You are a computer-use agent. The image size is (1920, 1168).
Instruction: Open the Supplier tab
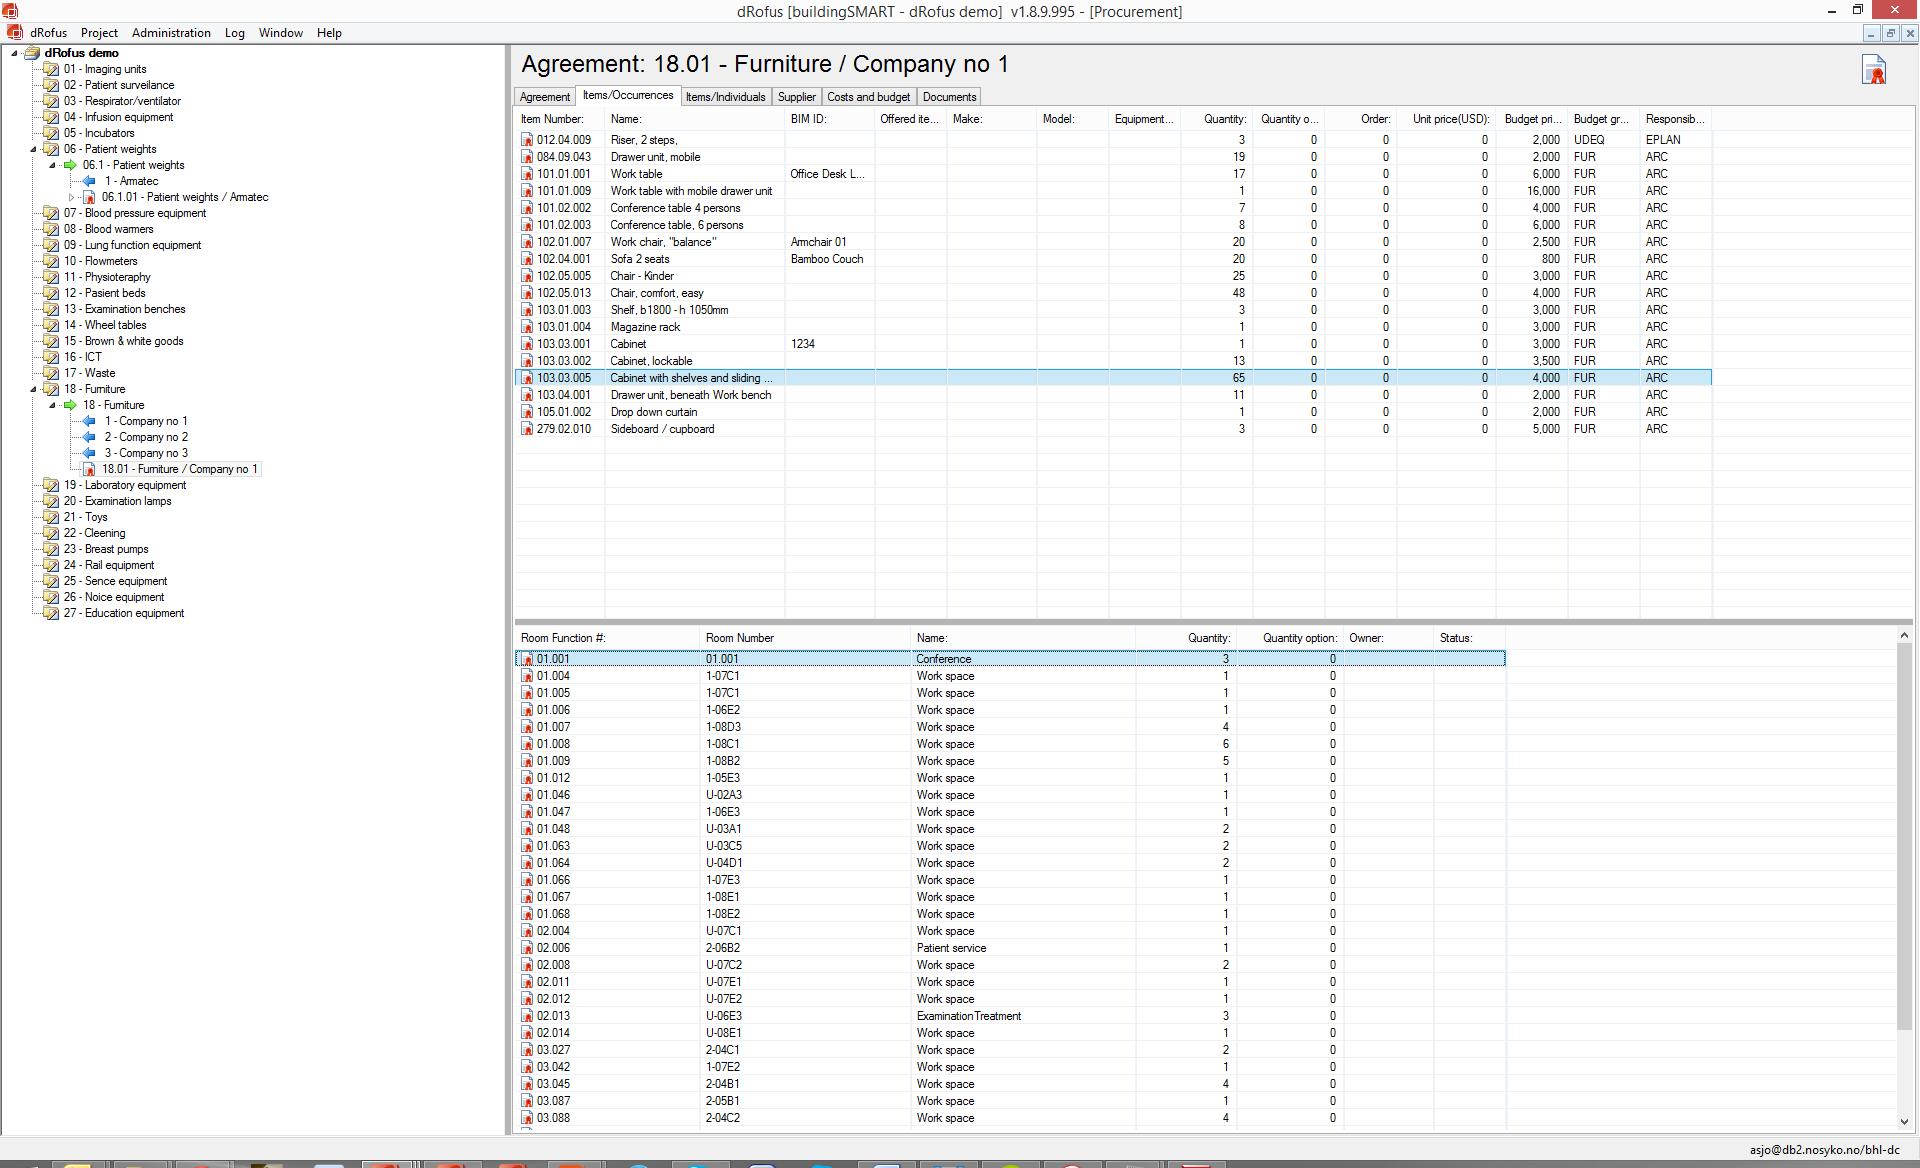[796, 97]
